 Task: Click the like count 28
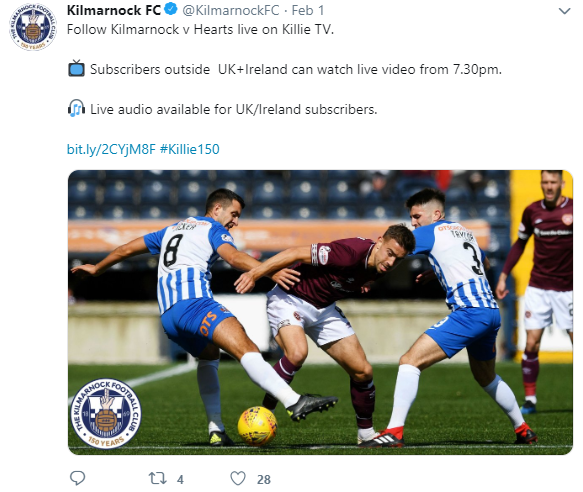pos(264,479)
